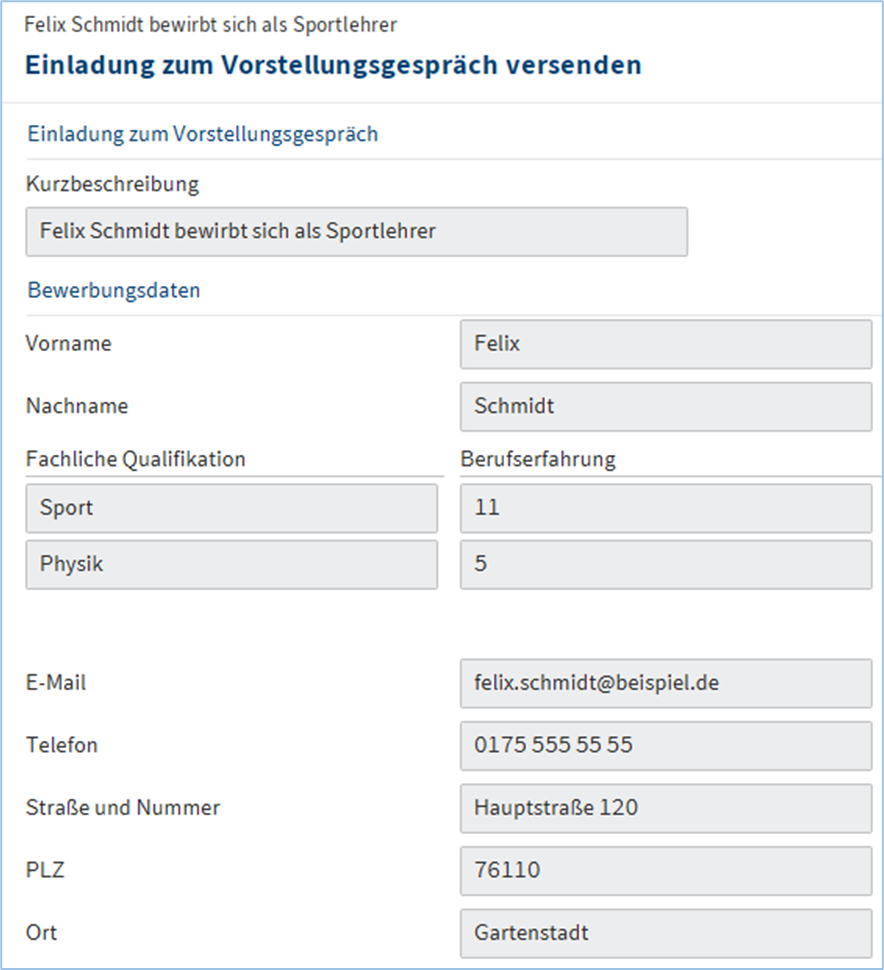Click the Telefon number field
The width and height of the screenshot is (884, 970).
pyautogui.click(x=665, y=745)
